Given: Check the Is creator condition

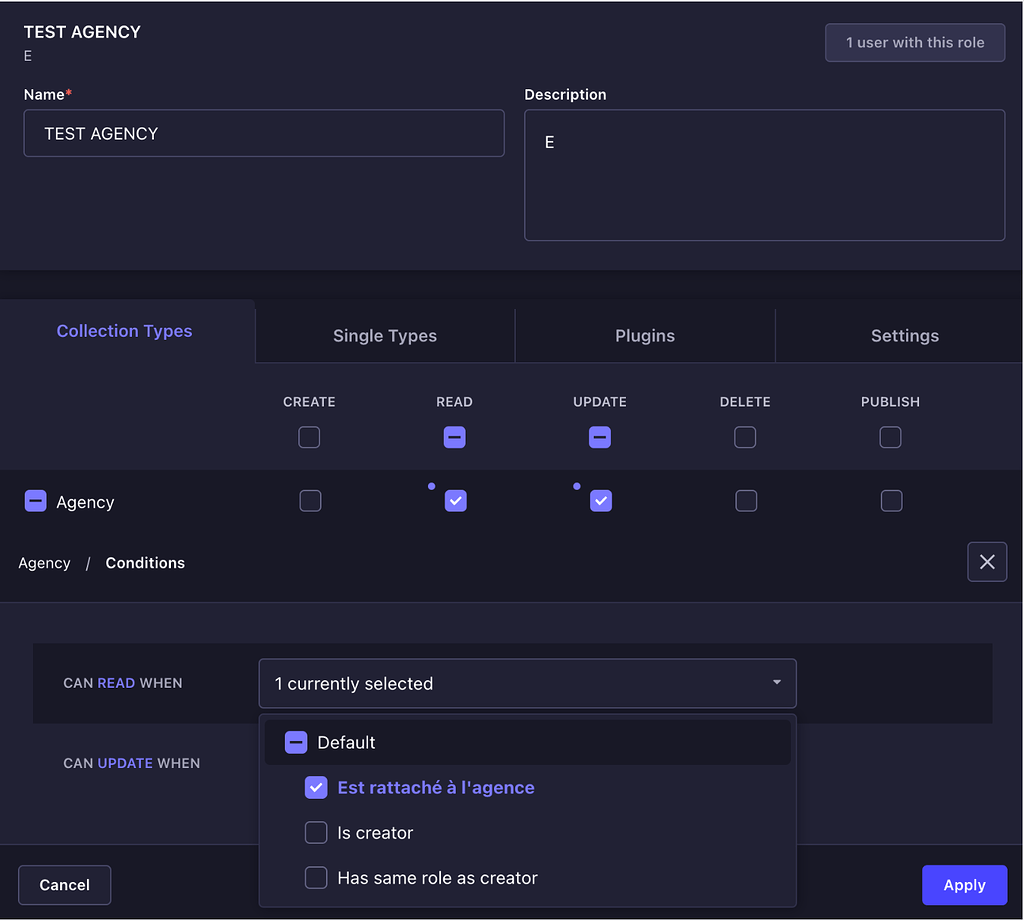Looking at the screenshot, I should click(x=316, y=832).
